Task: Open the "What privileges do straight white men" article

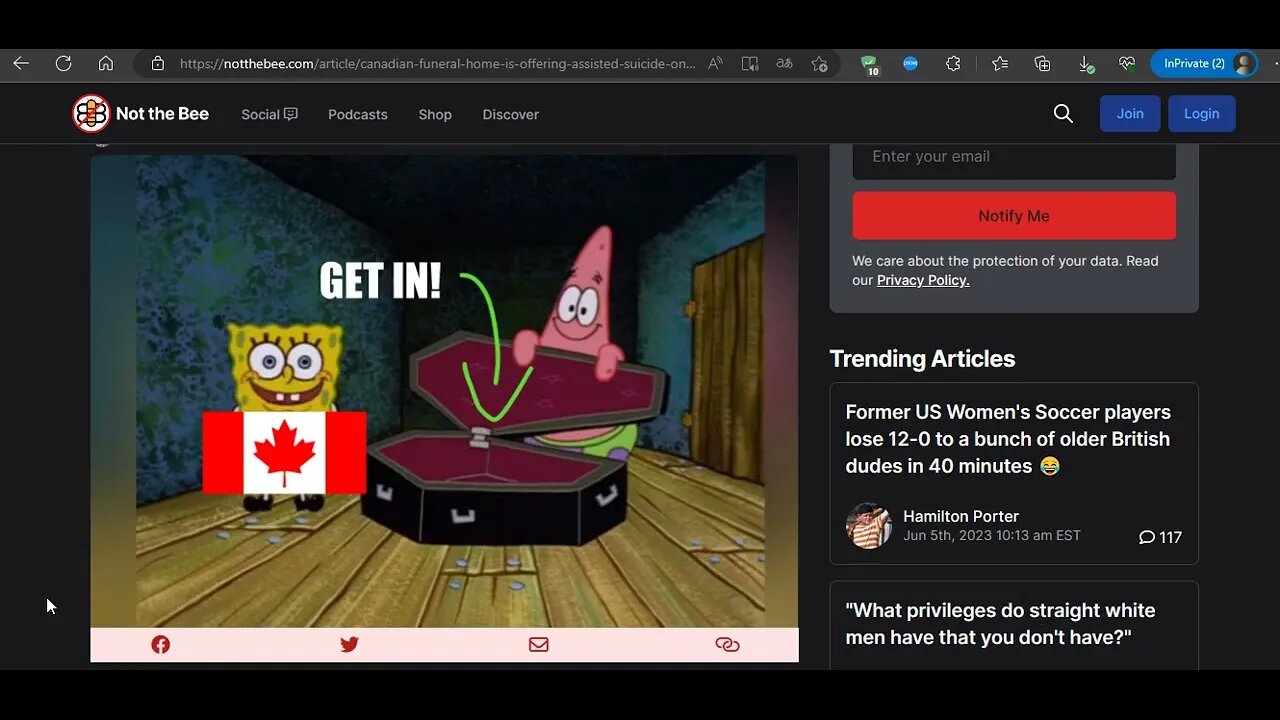Action: click(1000, 624)
